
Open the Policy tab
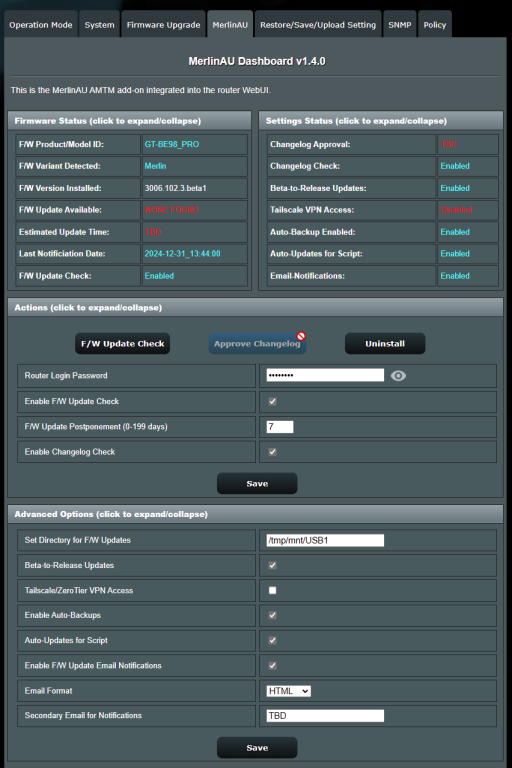(x=435, y=24)
